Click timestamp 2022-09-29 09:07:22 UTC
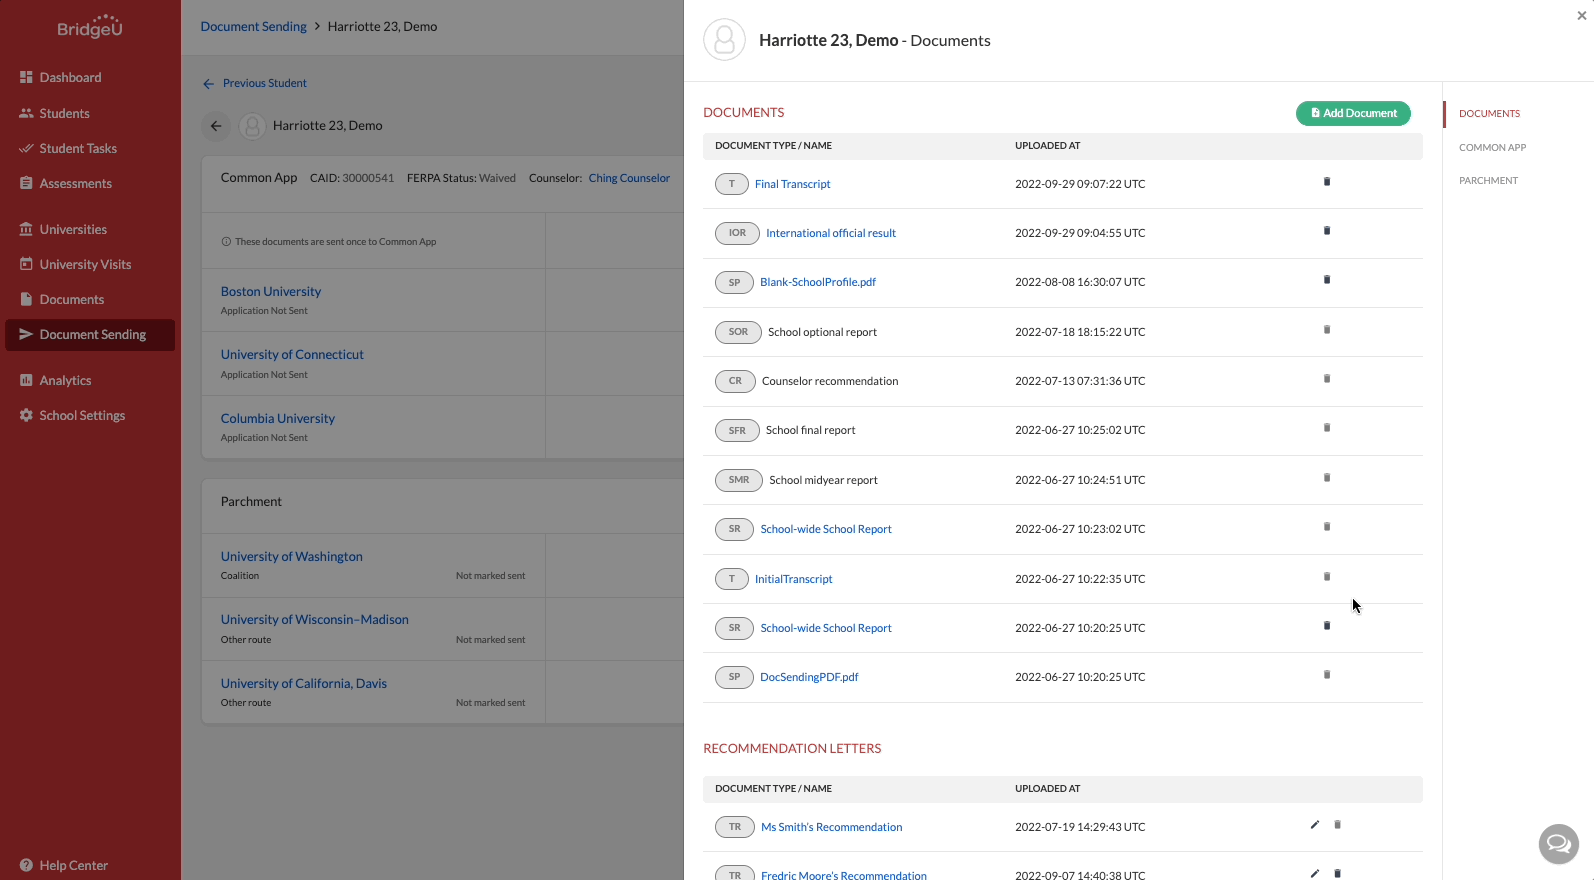Image resolution: width=1594 pixels, height=880 pixels. [1080, 184]
